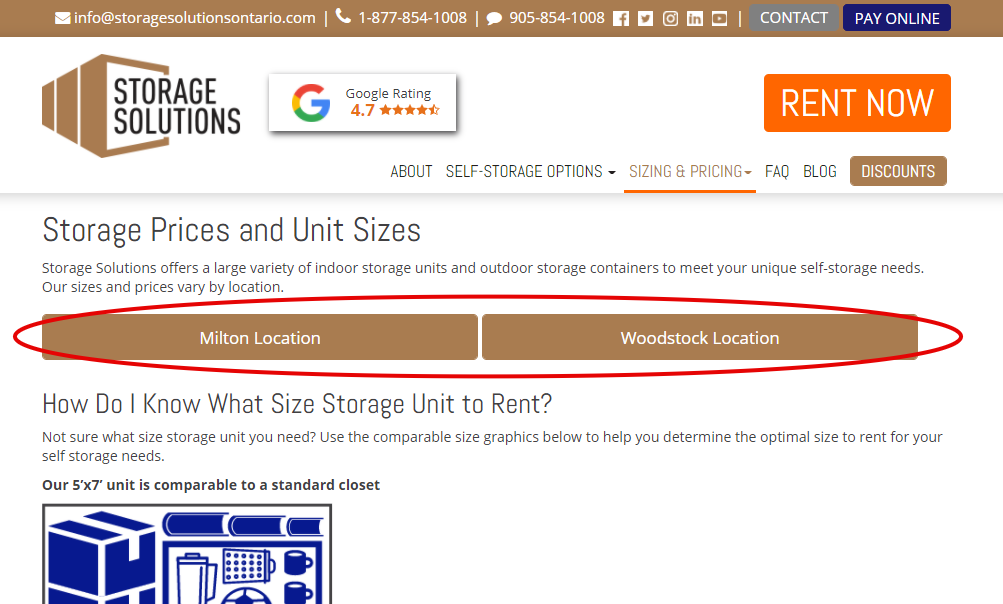Image resolution: width=1003 pixels, height=604 pixels.
Task: Click the phone handset icon
Action: [344, 17]
